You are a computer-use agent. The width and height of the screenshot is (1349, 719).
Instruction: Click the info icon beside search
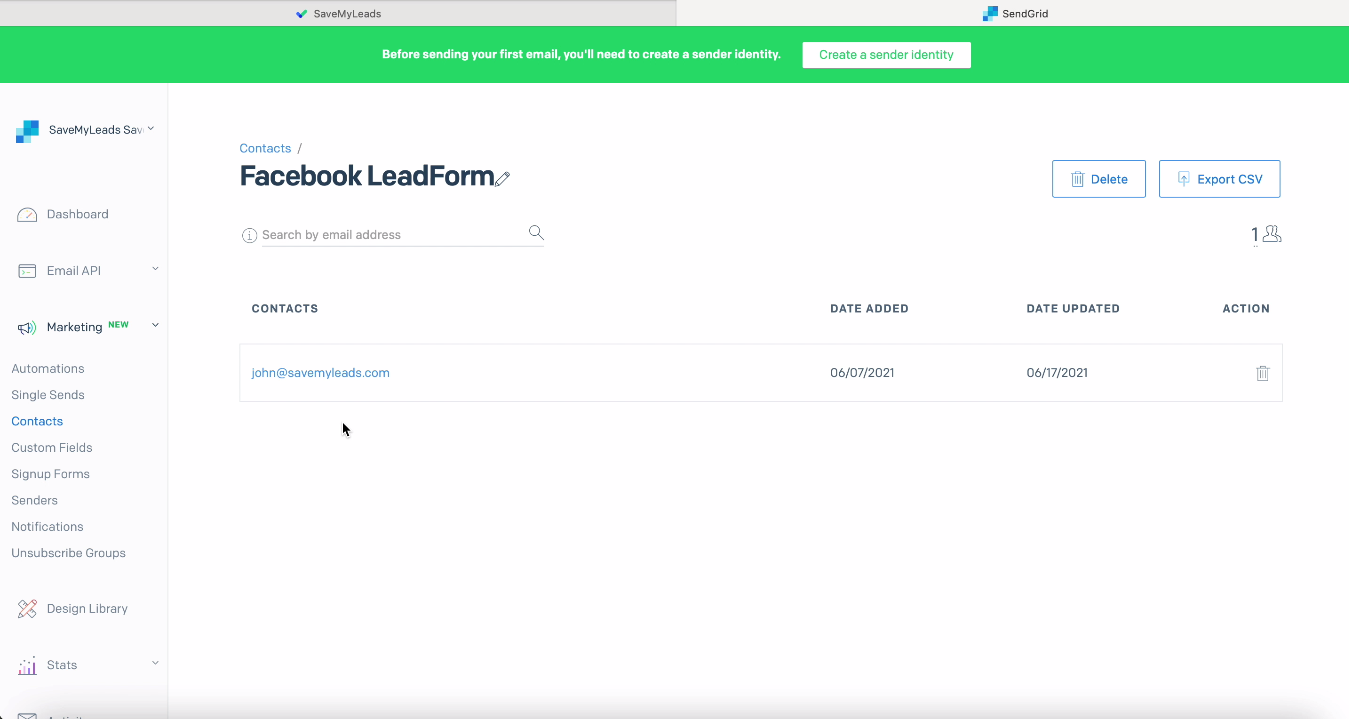(x=249, y=235)
